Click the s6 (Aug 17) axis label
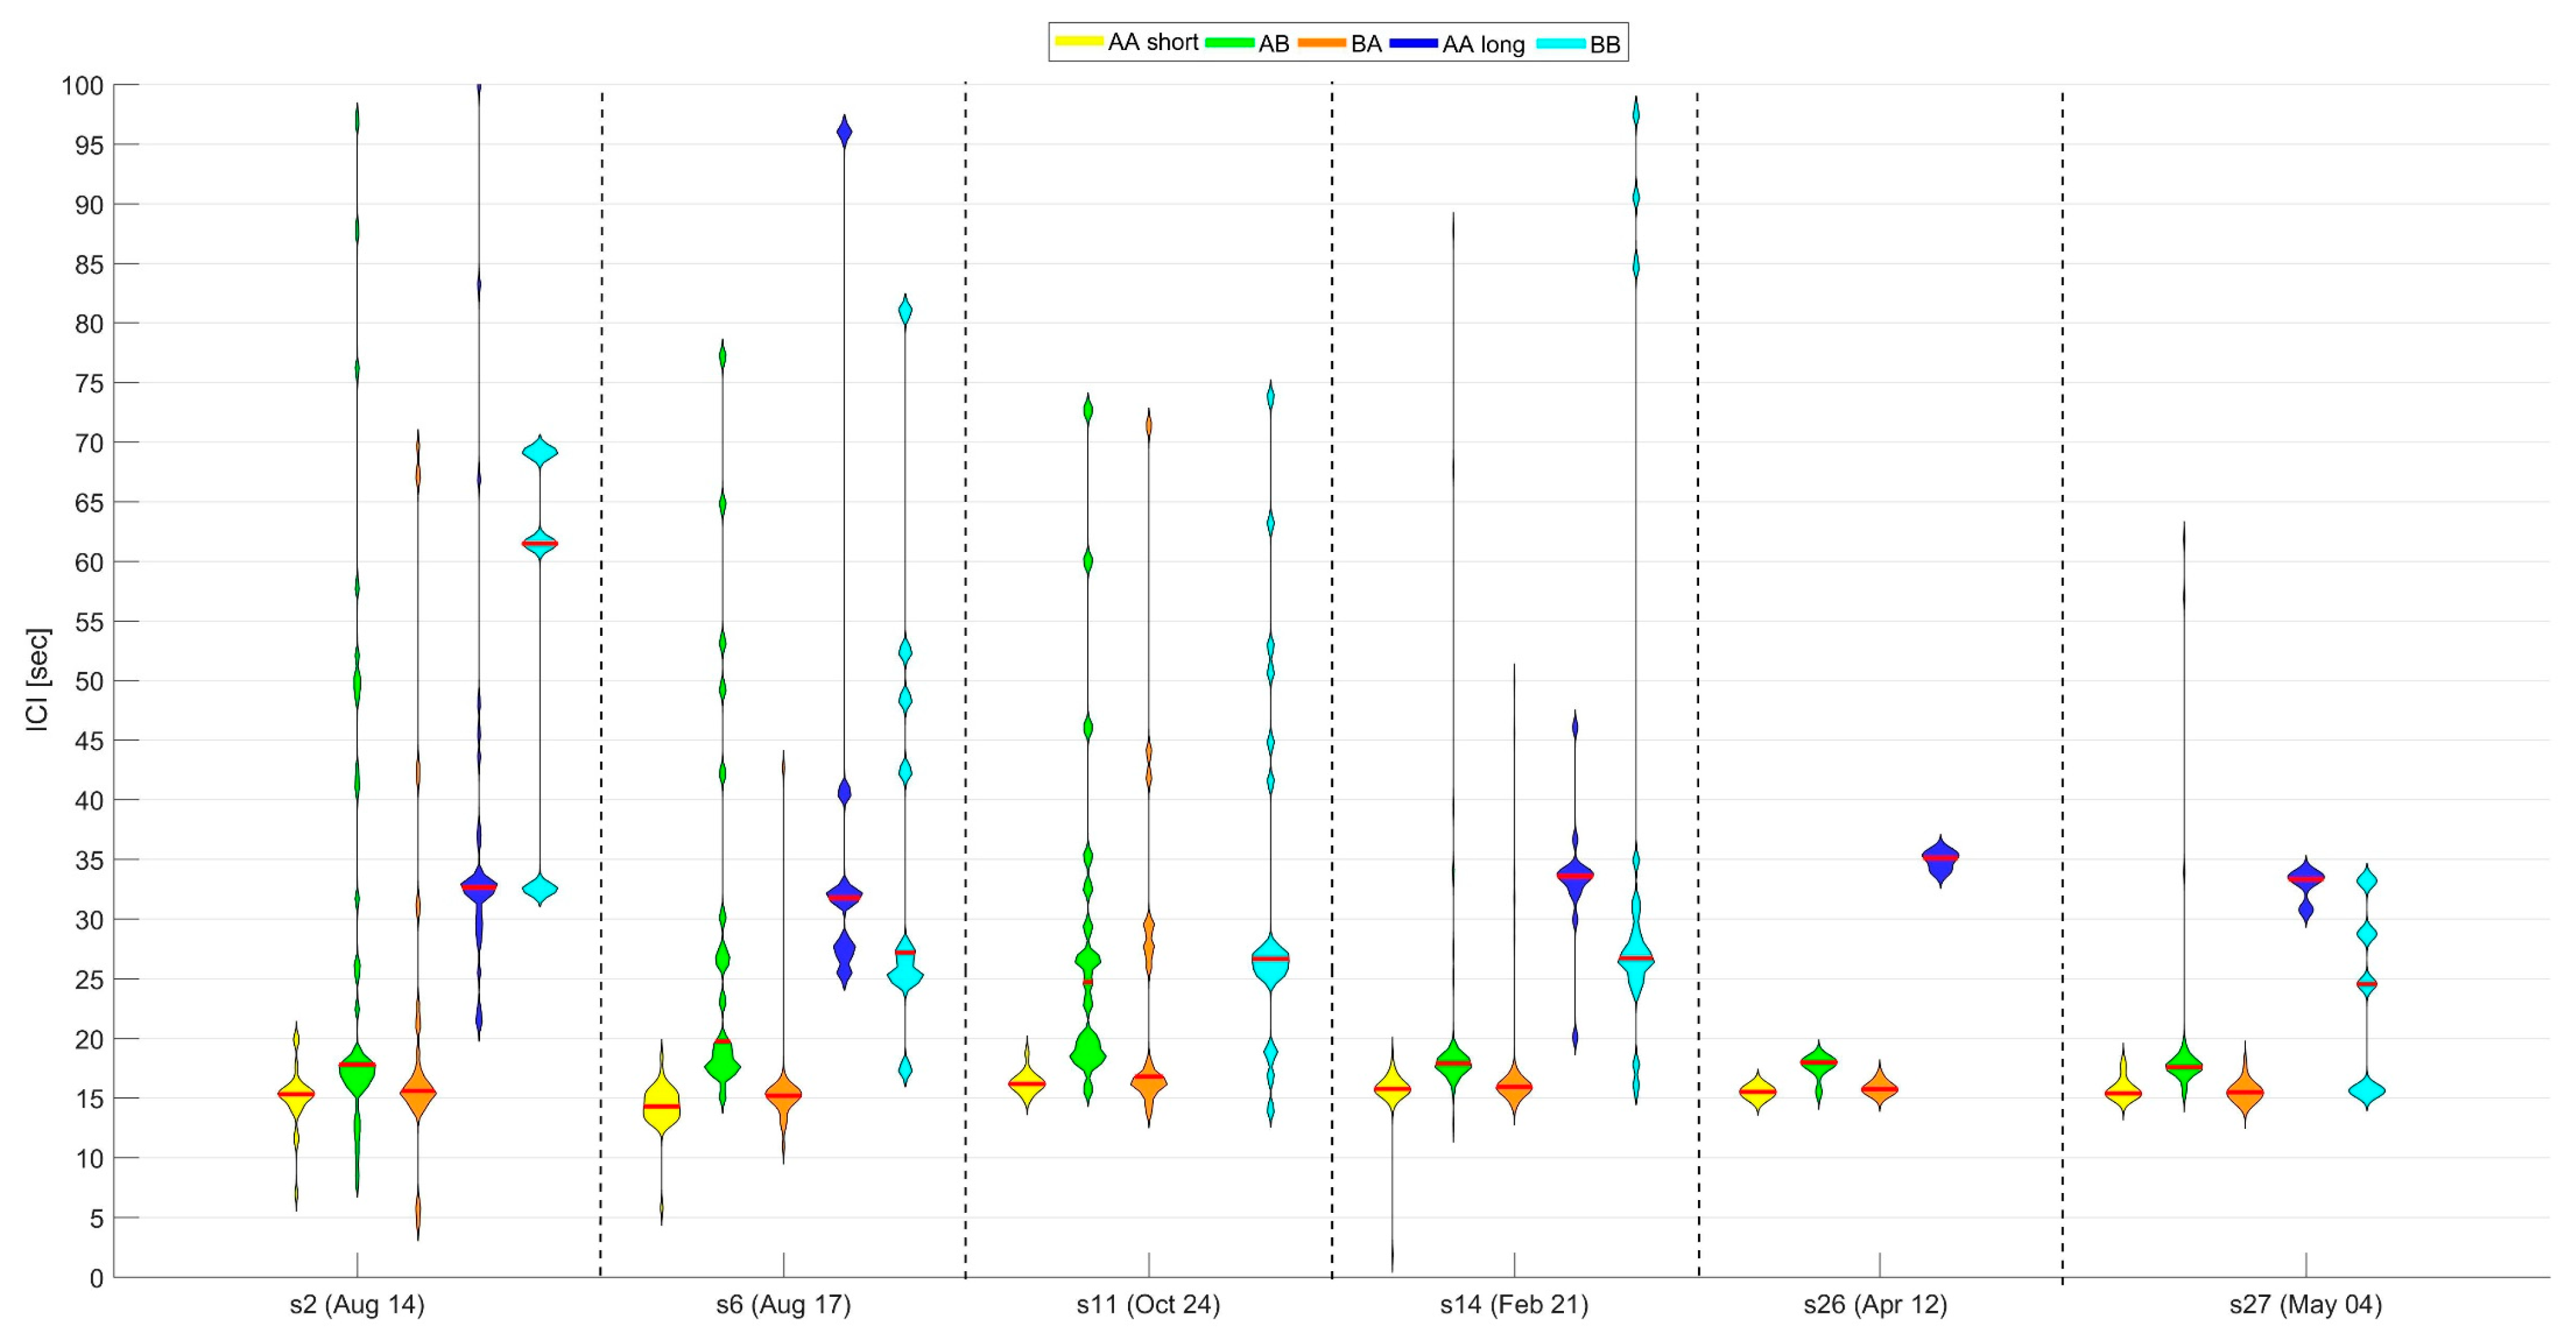The height and width of the screenshot is (1343, 2576). tap(783, 1305)
